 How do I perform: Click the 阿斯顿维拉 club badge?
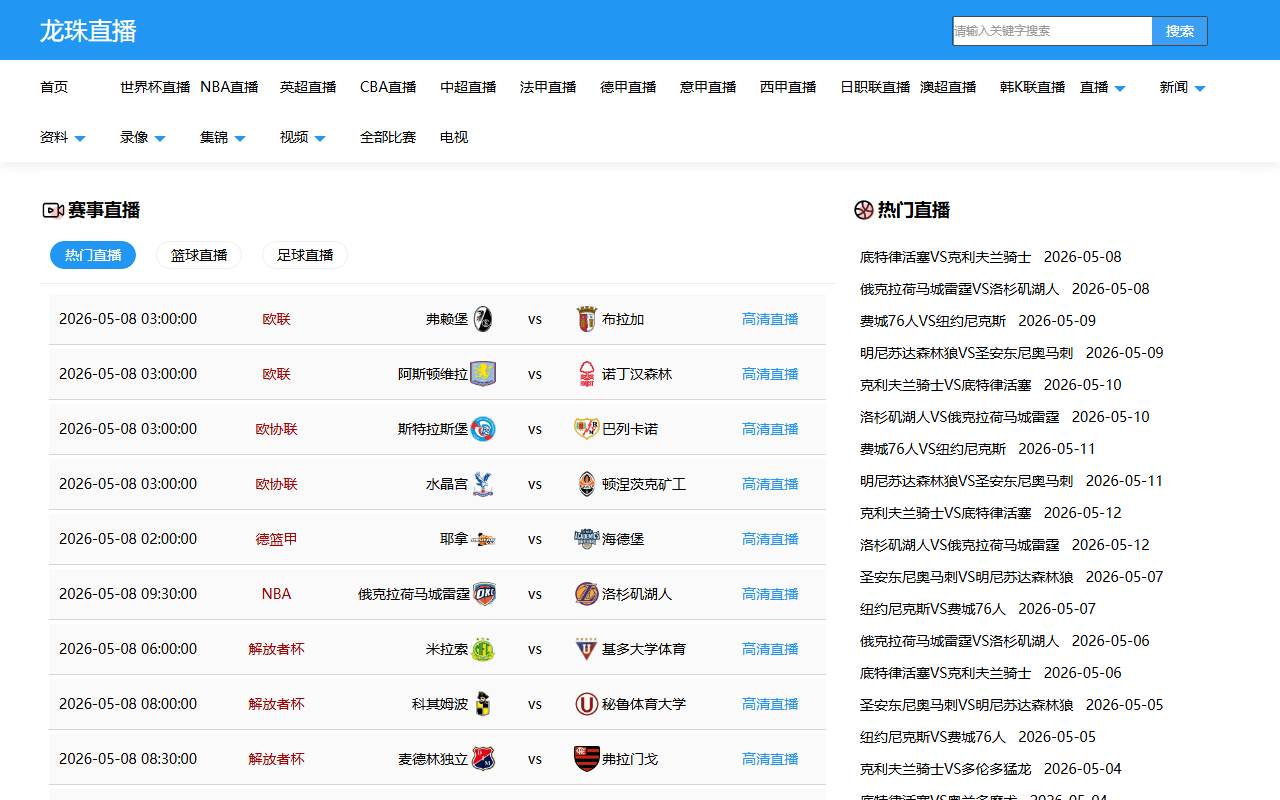coord(483,374)
